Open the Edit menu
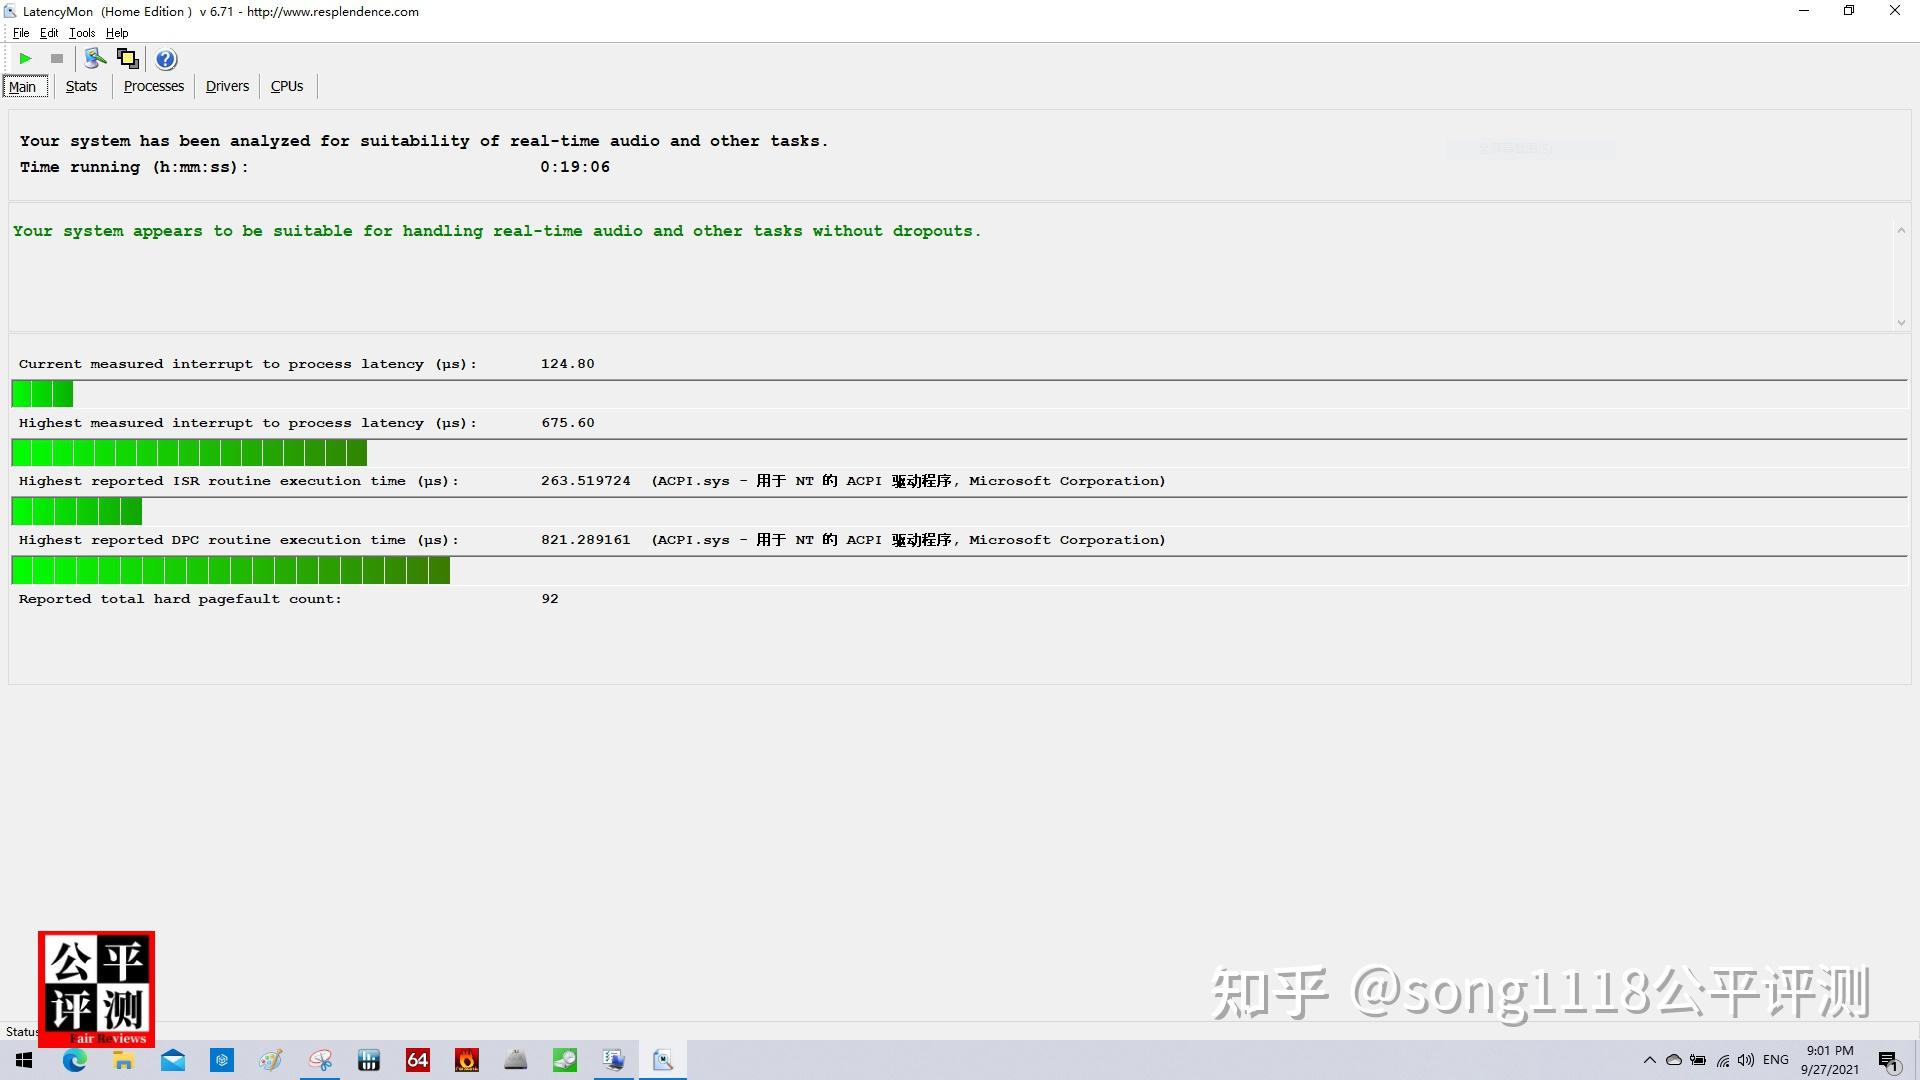The width and height of the screenshot is (1920, 1080). coord(48,32)
